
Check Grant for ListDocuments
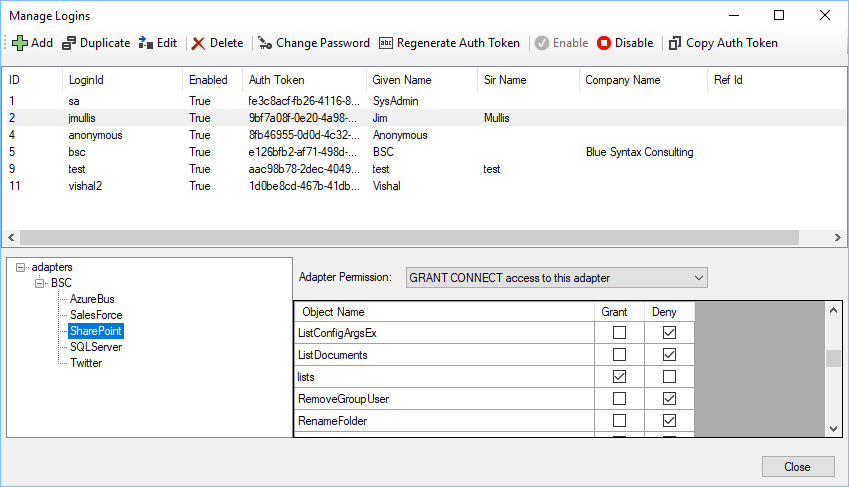619,355
